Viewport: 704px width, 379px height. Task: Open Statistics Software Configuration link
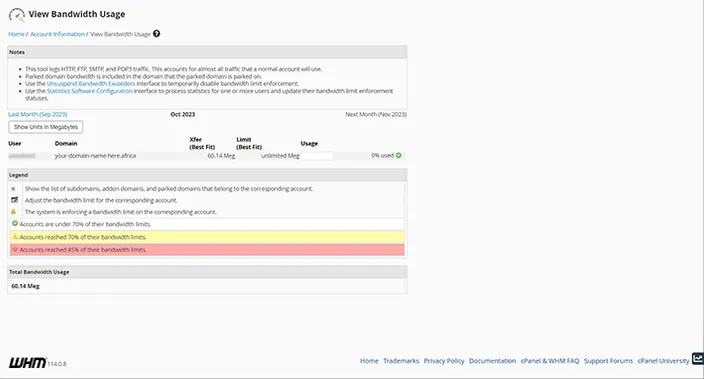click(89, 91)
